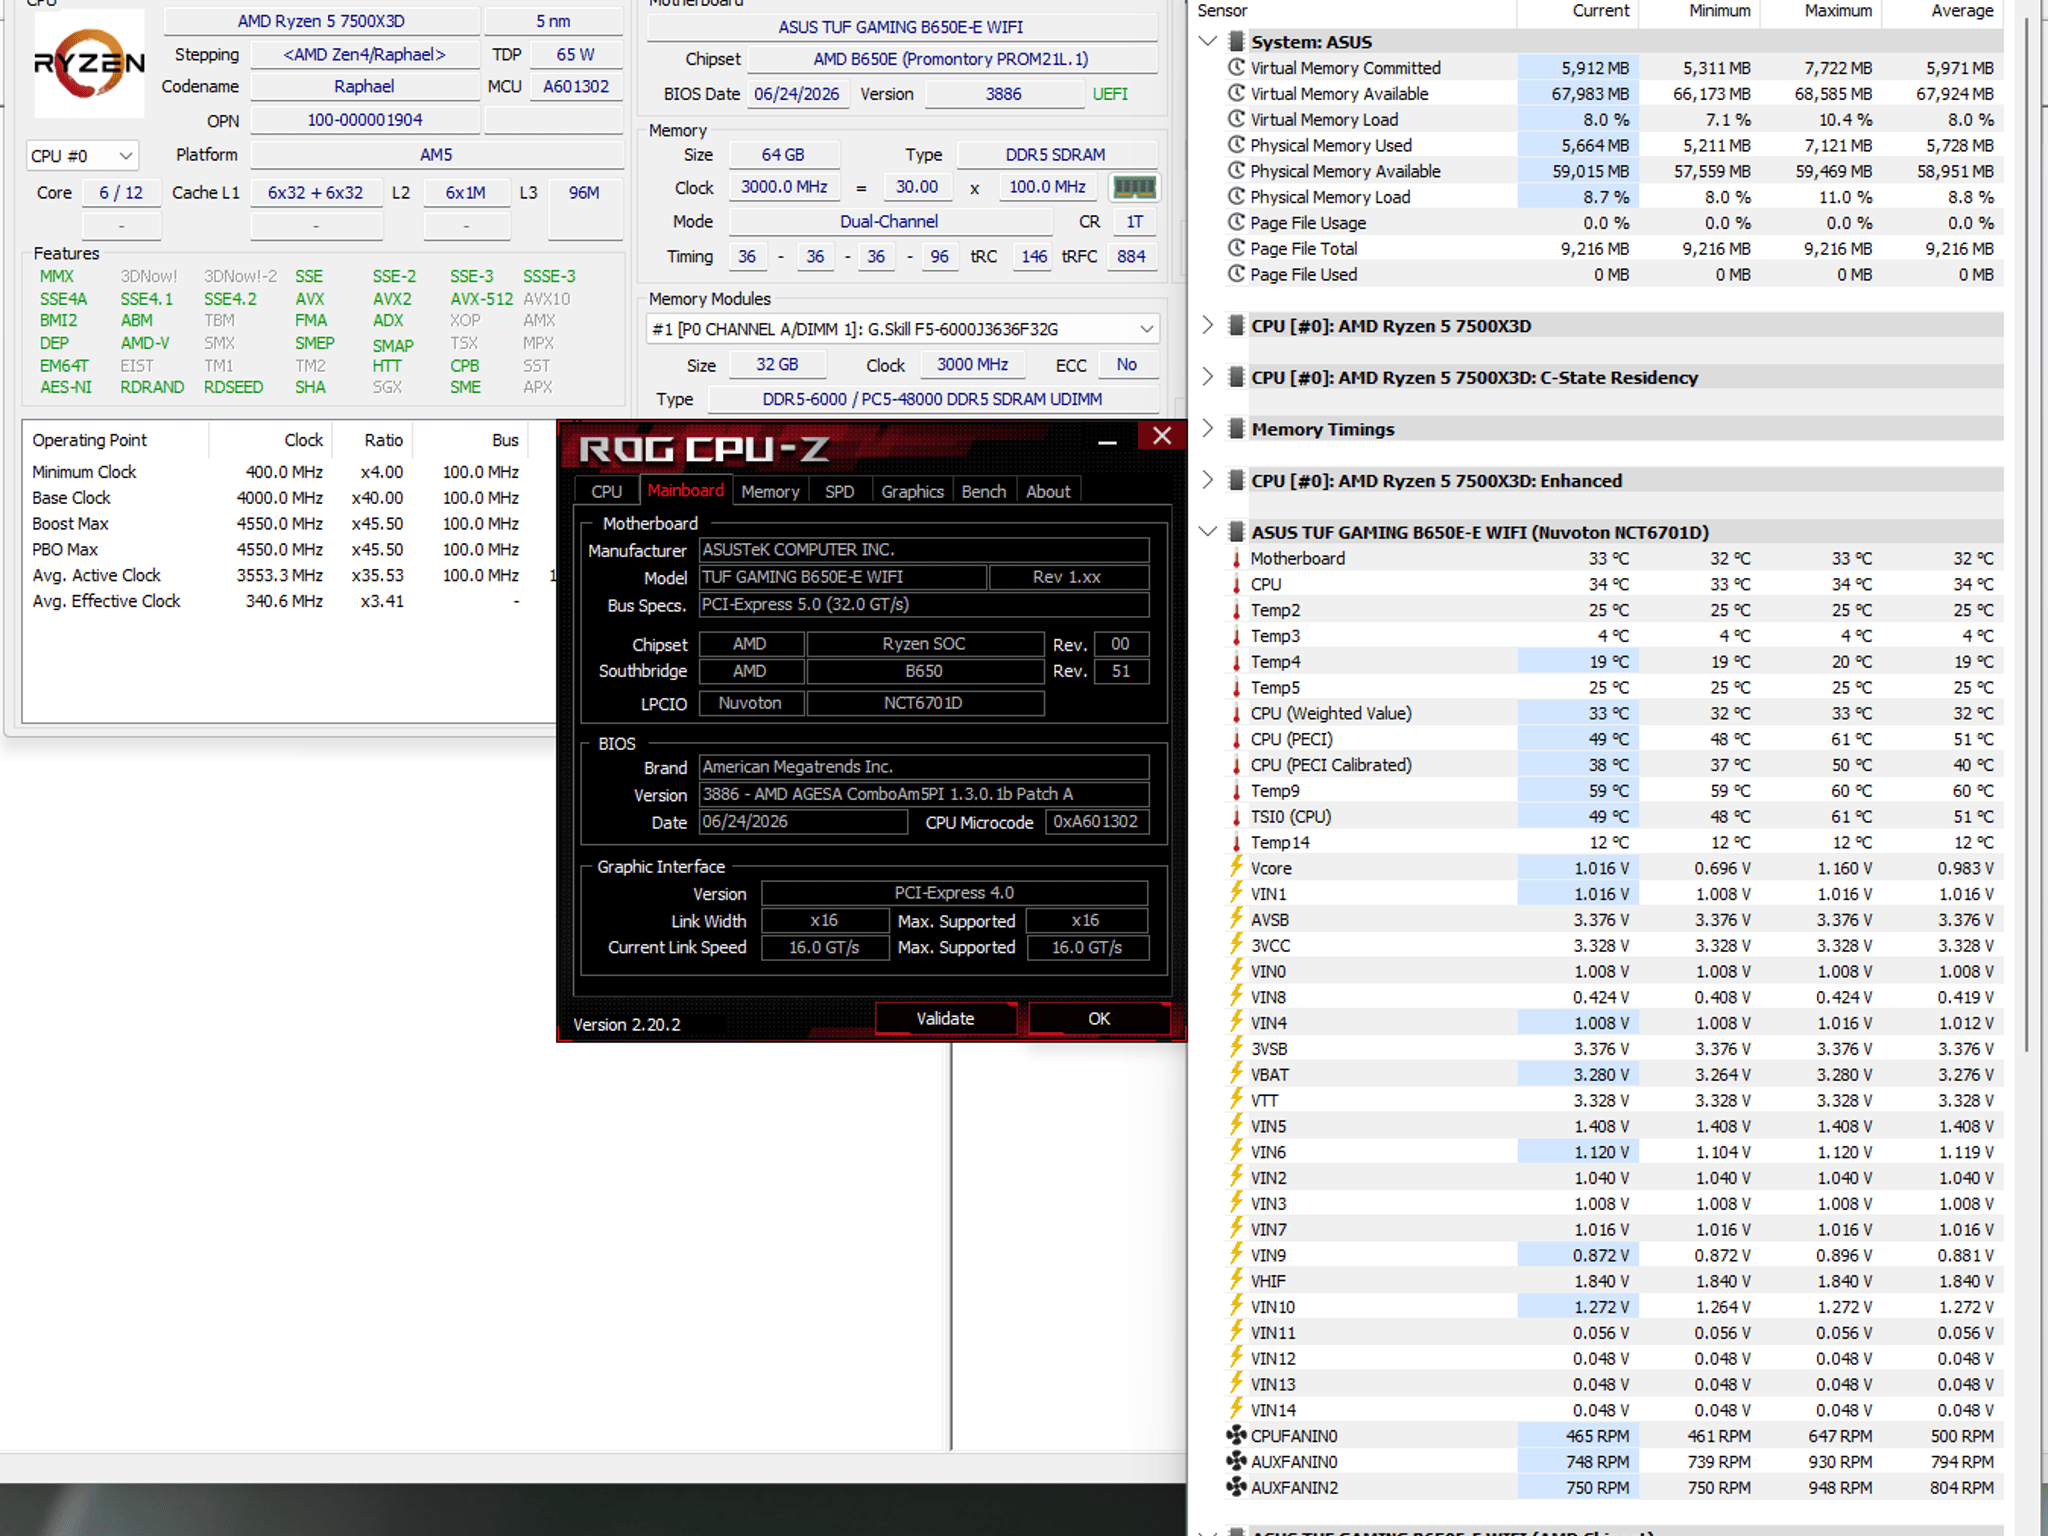
Task: Click the green memory module icon
Action: pyautogui.click(x=1134, y=187)
